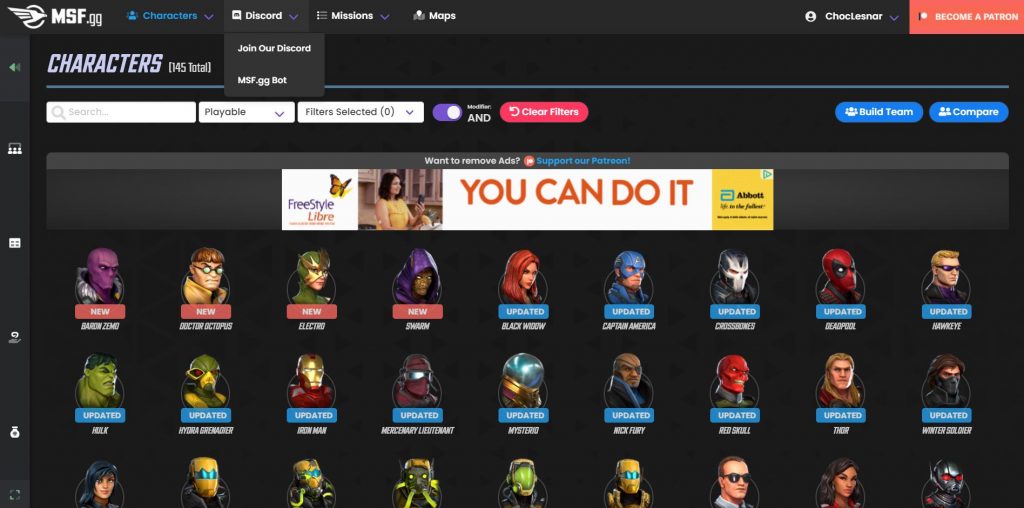Select Electro character portrait
The width and height of the screenshot is (1024, 508).
click(312, 276)
